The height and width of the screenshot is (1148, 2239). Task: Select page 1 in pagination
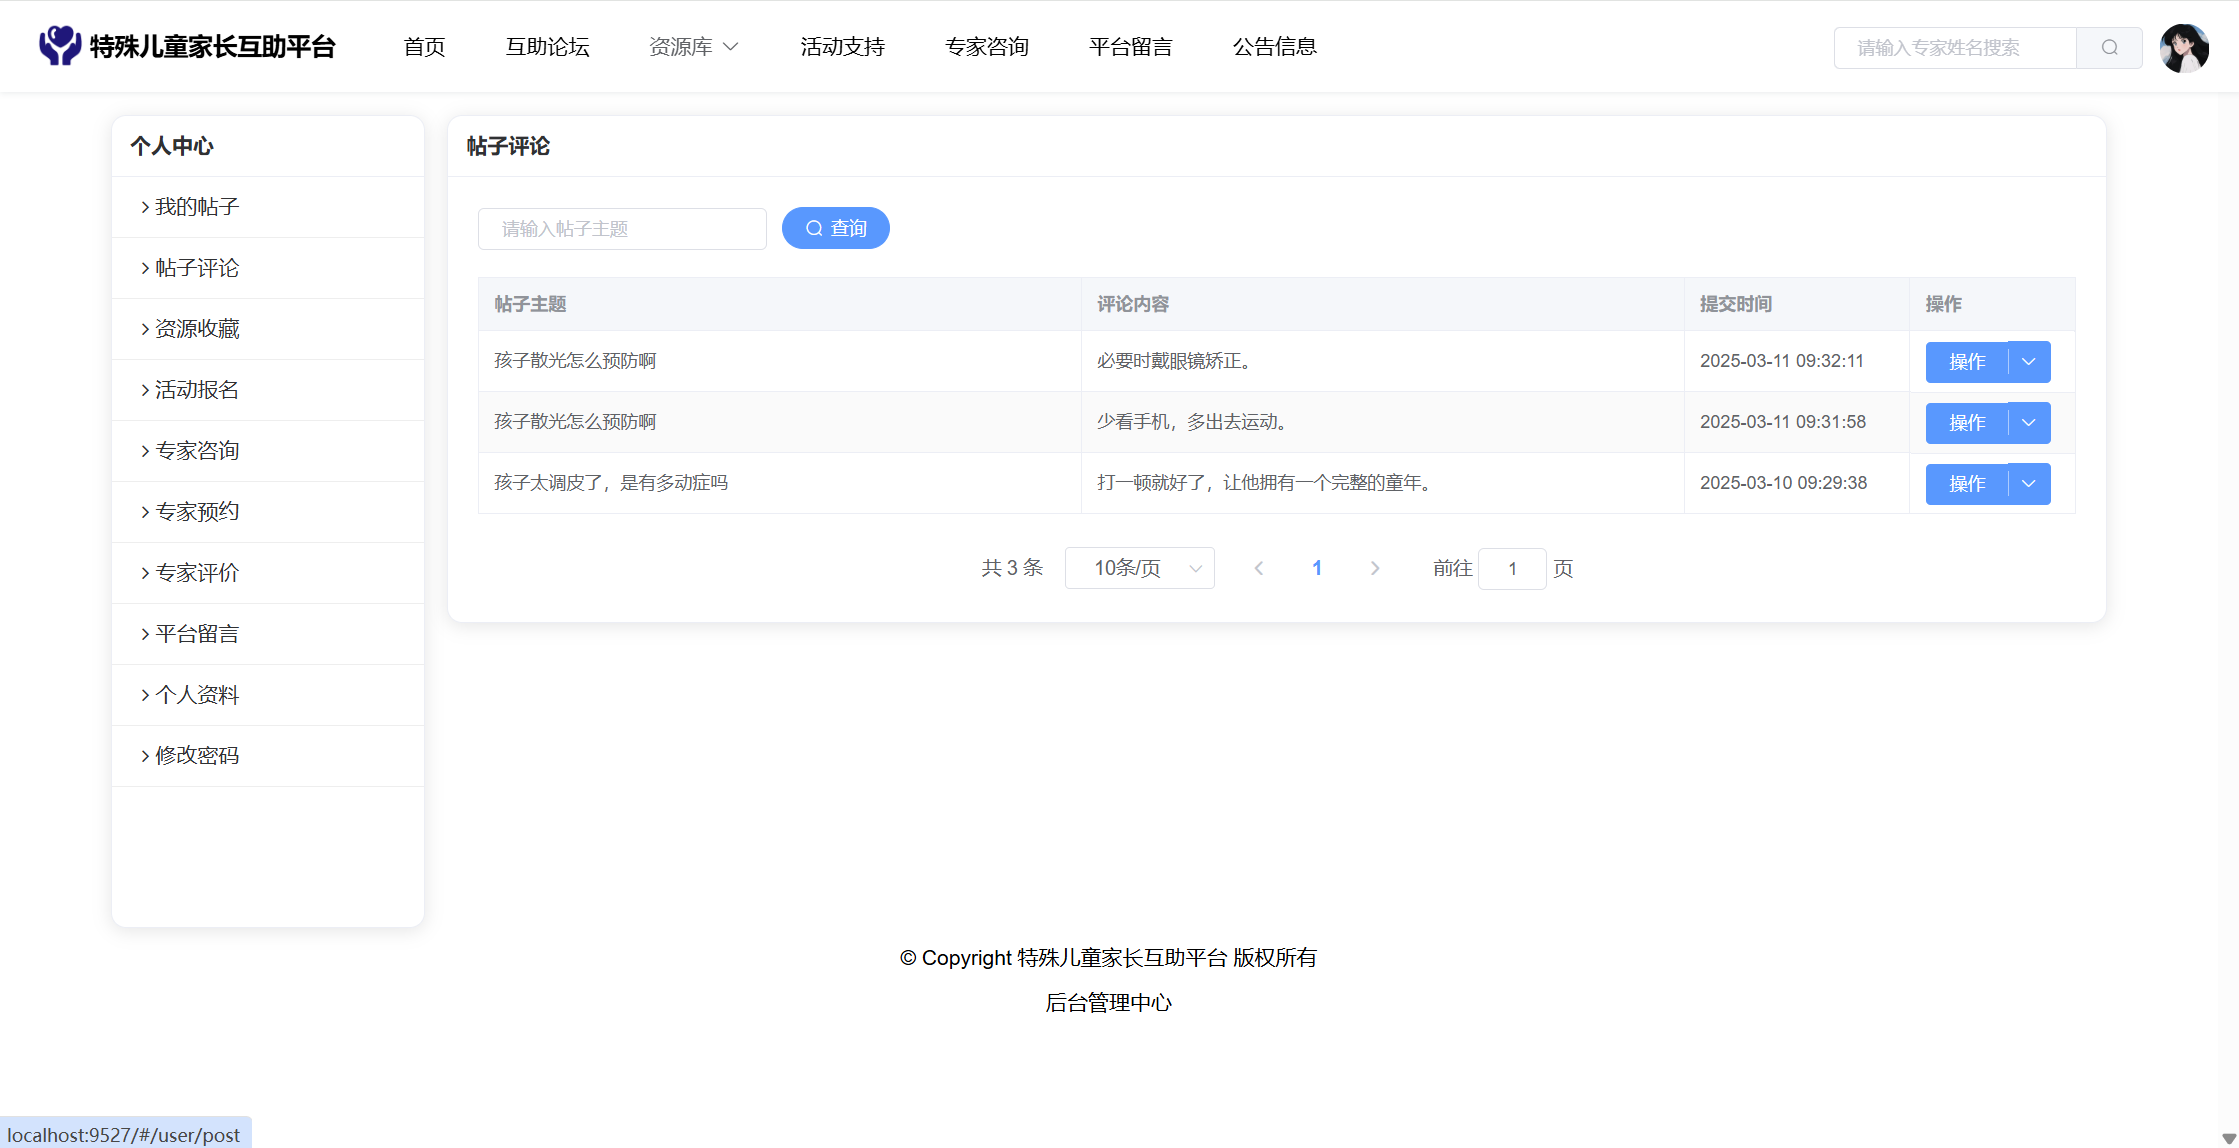(x=1317, y=568)
